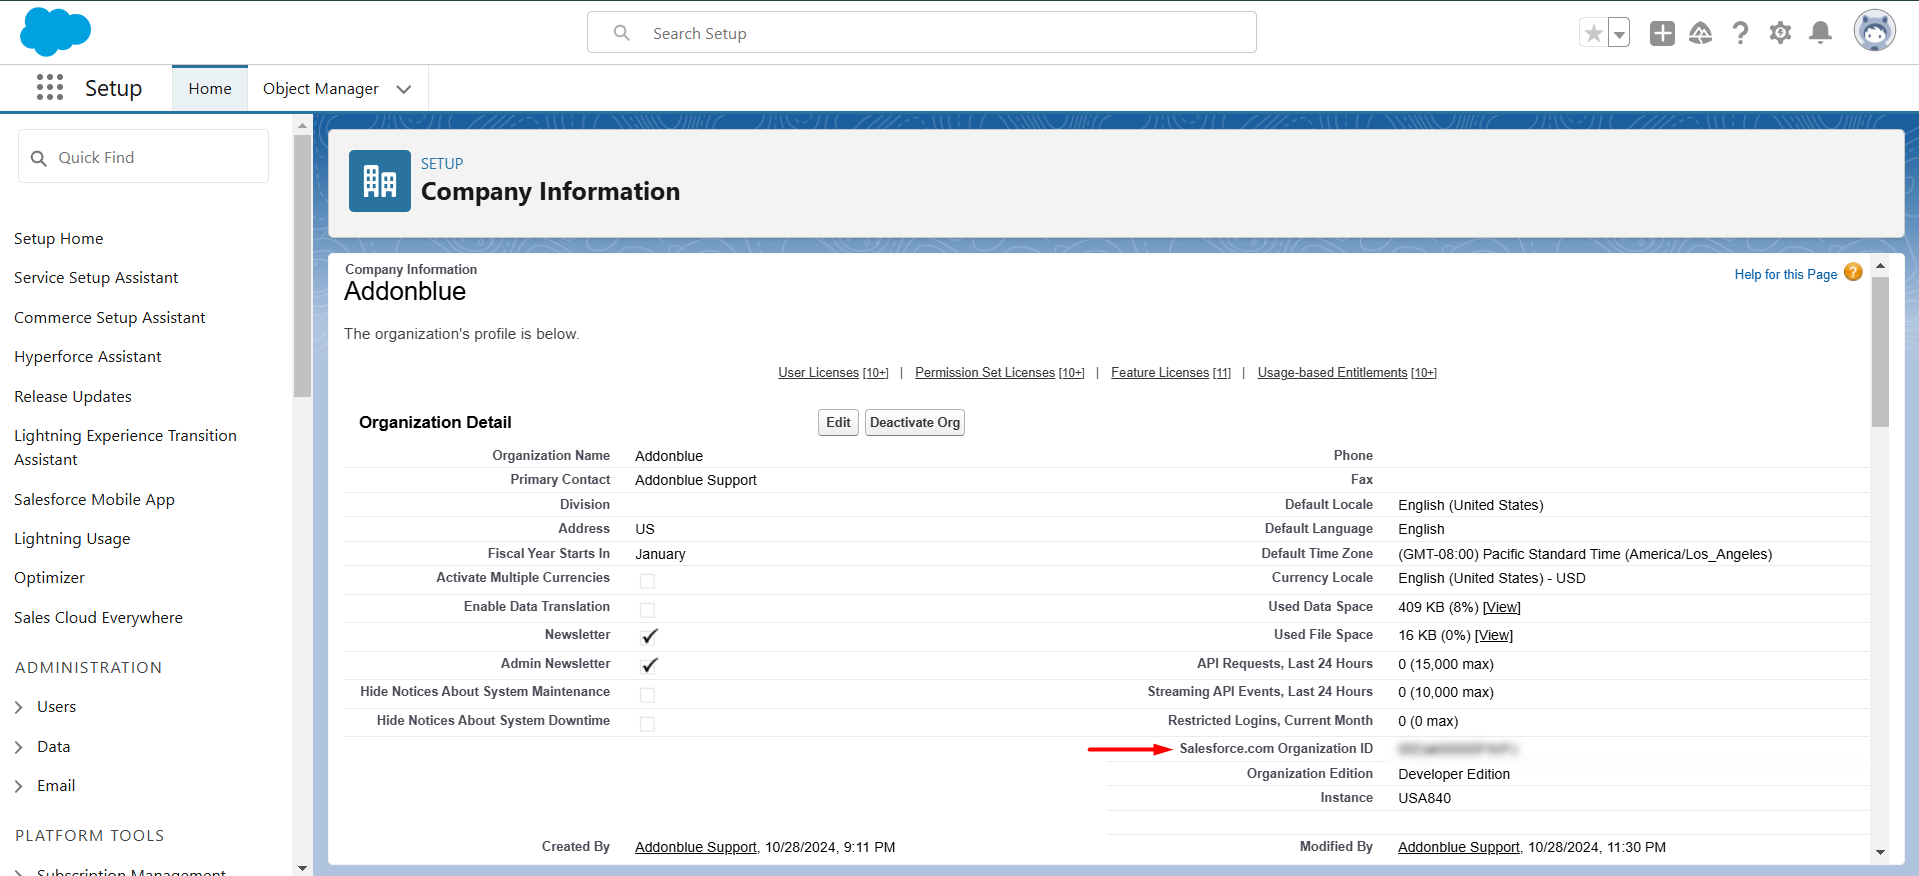Open the user profile avatar
This screenshot has width=1919, height=876.
tap(1874, 32)
